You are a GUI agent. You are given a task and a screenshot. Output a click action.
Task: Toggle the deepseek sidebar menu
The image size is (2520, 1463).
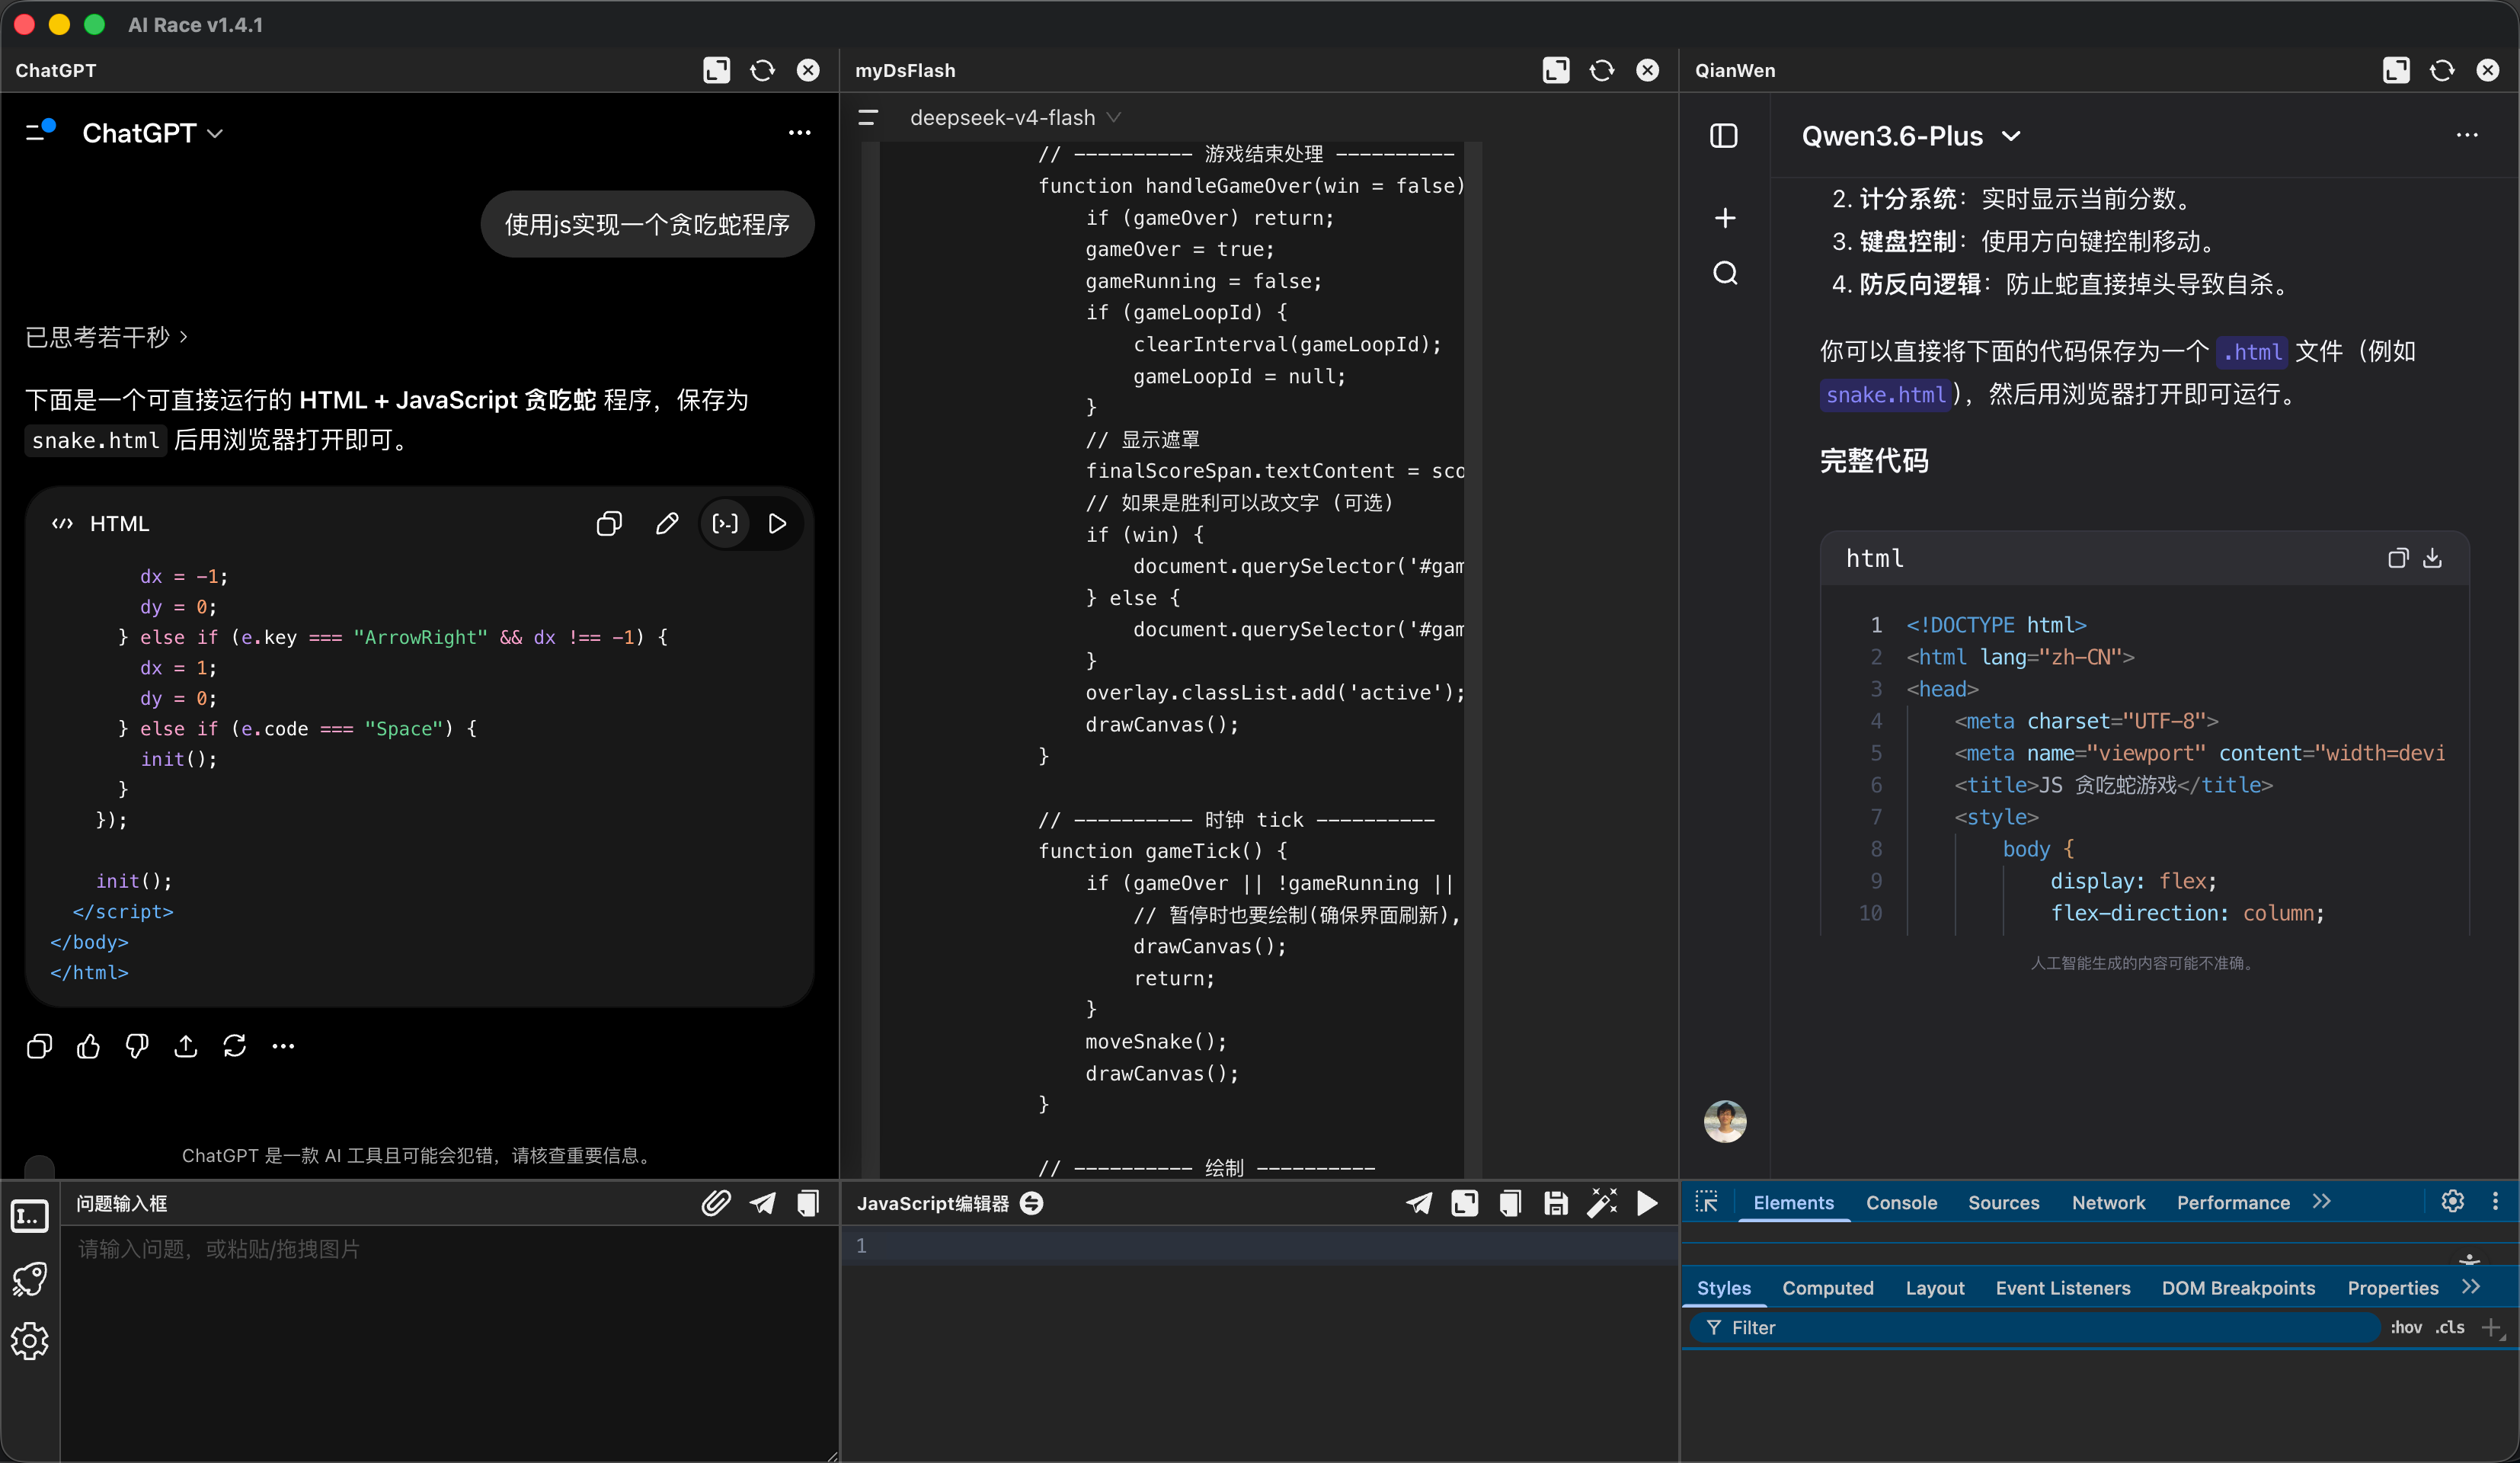(x=868, y=118)
